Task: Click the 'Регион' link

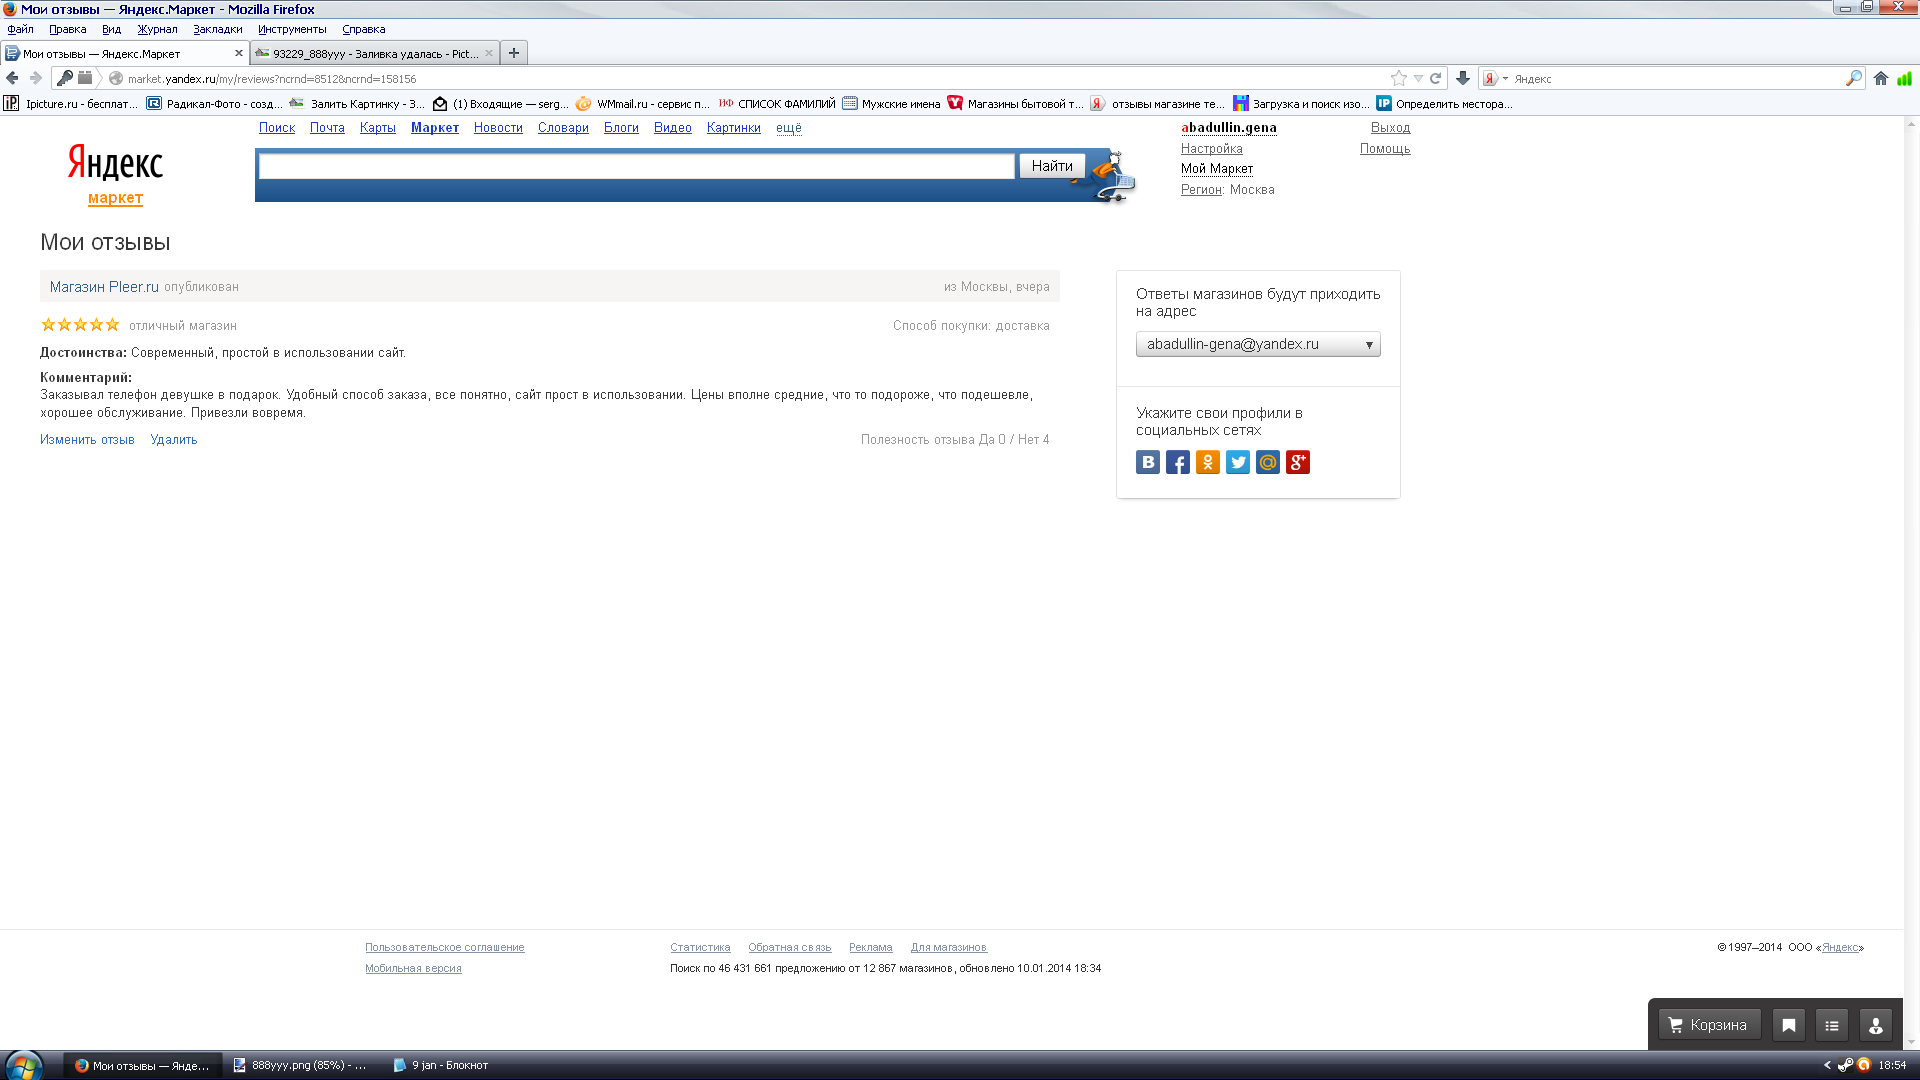Action: [1201, 190]
